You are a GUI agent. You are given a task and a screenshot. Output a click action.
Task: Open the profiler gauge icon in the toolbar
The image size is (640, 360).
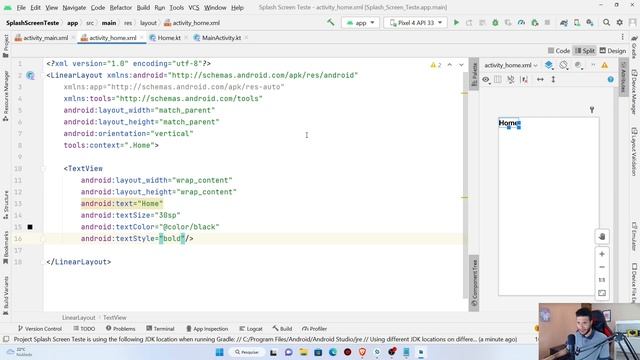coord(521,23)
